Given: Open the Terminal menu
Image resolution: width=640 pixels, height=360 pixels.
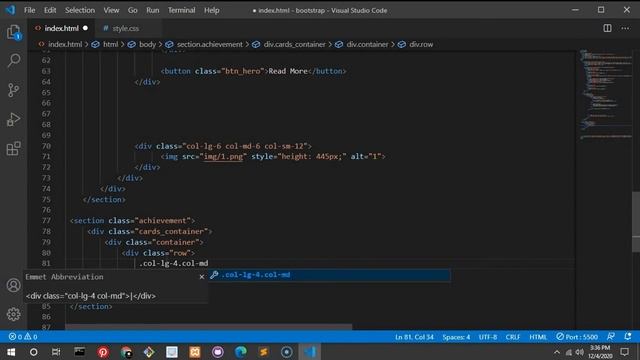Looking at the screenshot, I should tap(182, 10).
